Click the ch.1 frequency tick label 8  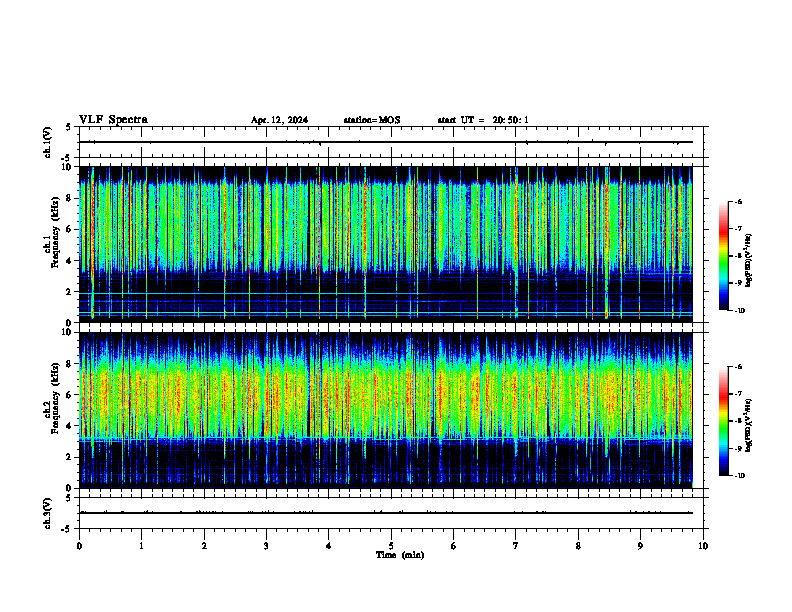tap(70, 198)
